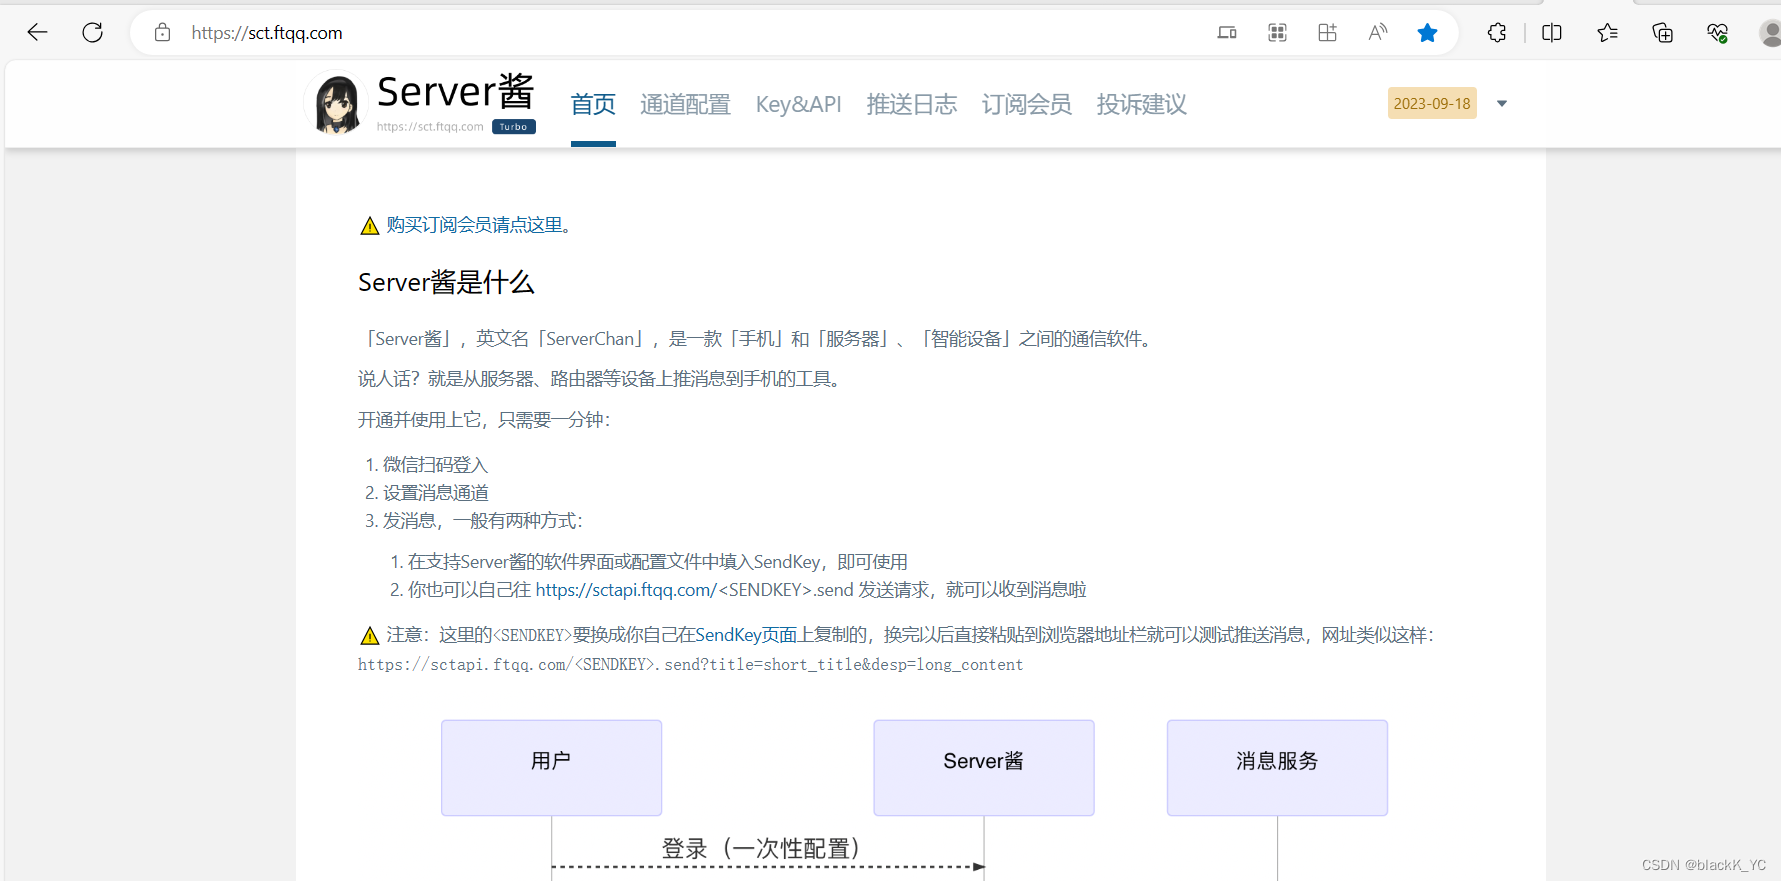The width and height of the screenshot is (1781, 881).
Task: Toggle the blue favorite star for this page
Action: (1427, 33)
